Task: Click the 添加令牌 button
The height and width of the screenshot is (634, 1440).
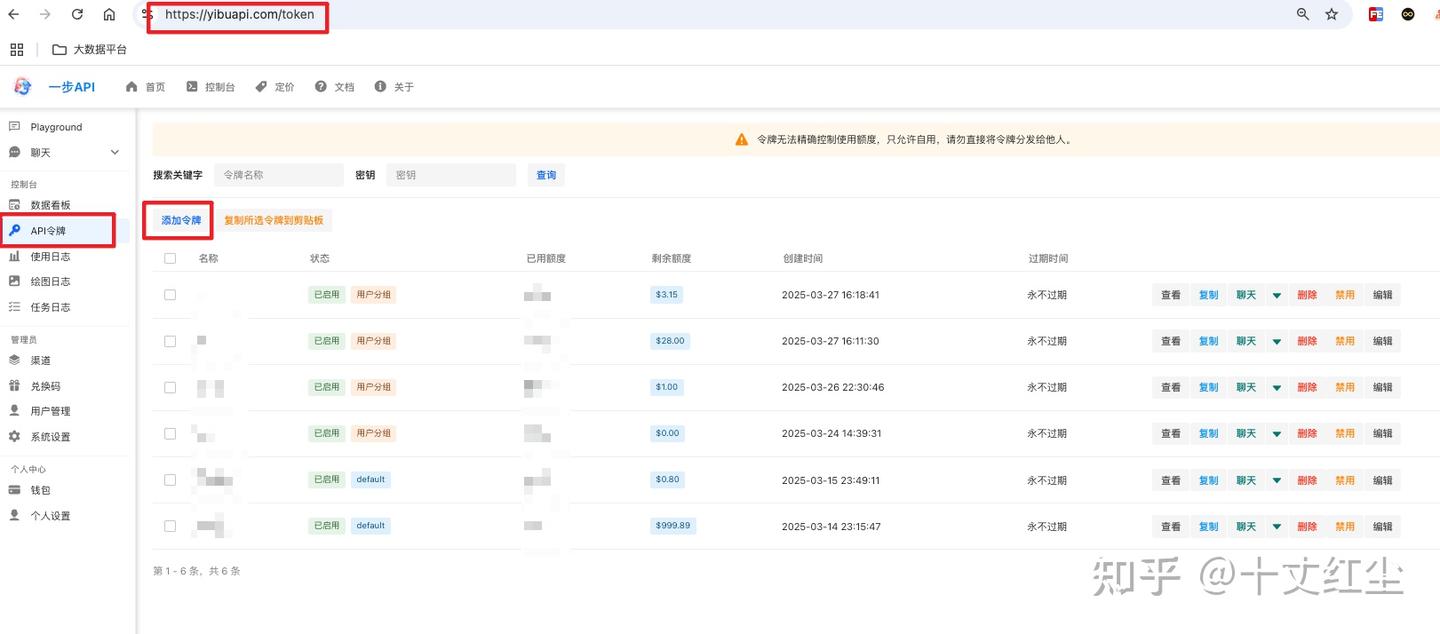Action: pos(177,220)
